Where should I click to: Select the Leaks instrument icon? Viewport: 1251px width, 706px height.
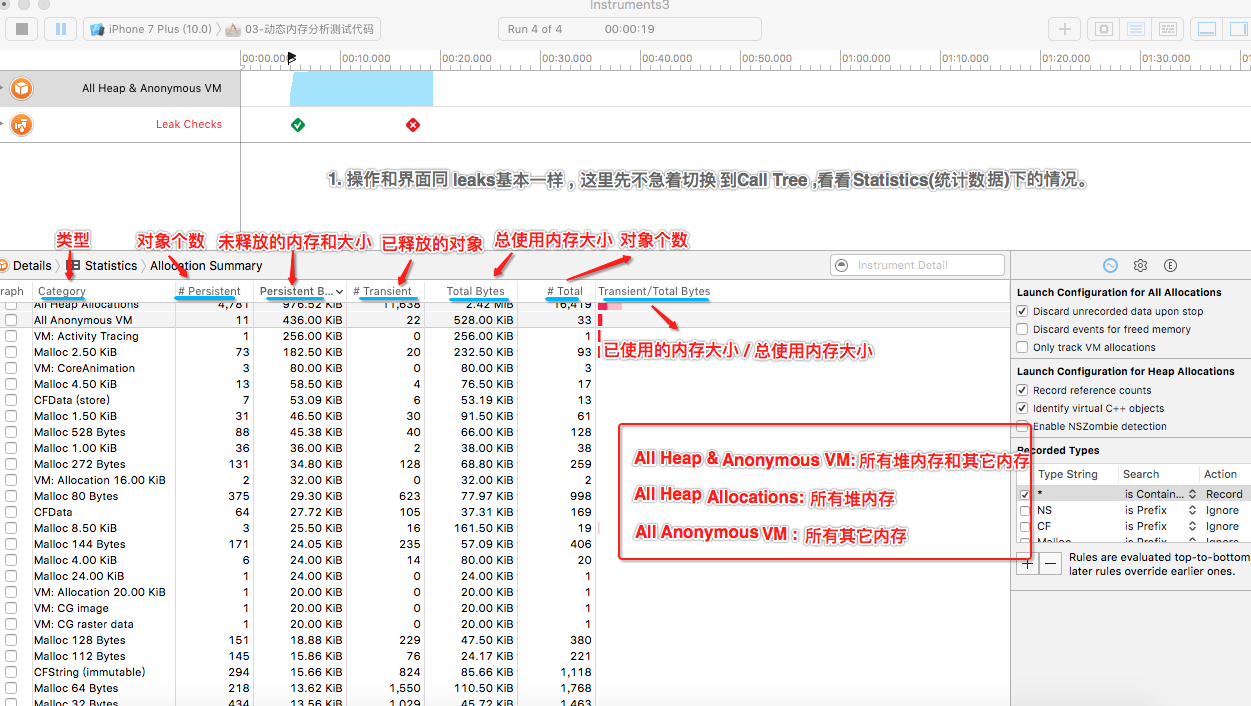point(21,125)
